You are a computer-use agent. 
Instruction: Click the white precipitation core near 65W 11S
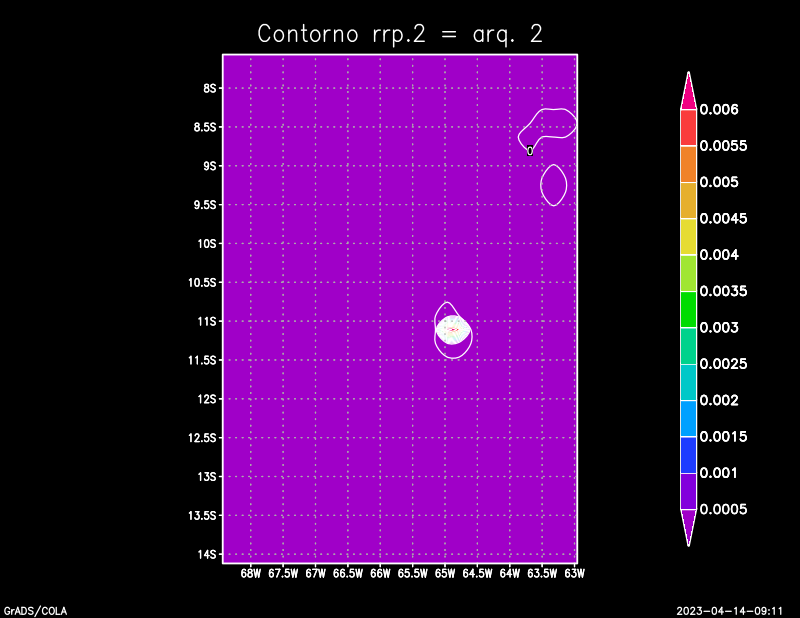(x=453, y=330)
